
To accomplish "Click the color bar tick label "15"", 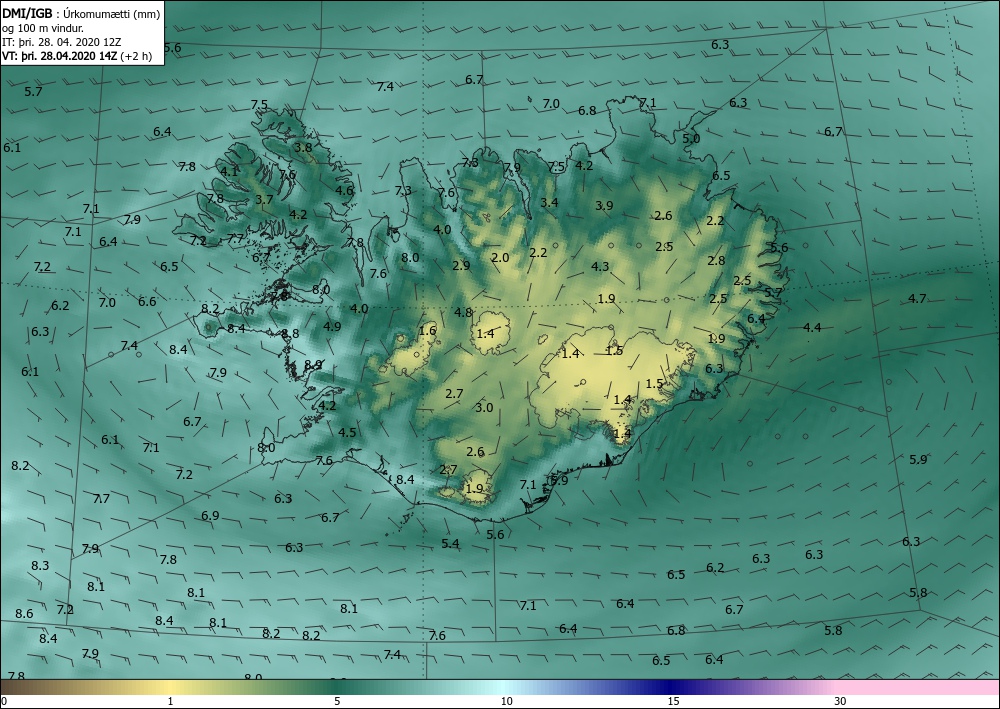I will tap(673, 702).
